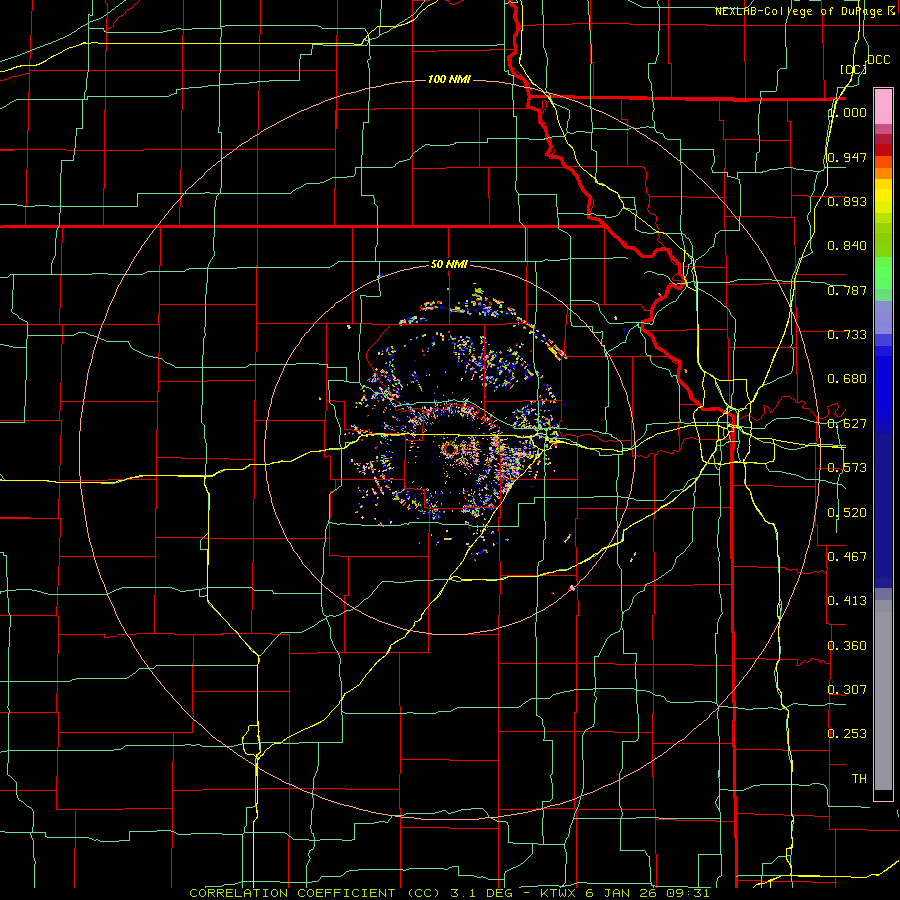
Task: Select the 0.307 legend value
Action: point(847,690)
